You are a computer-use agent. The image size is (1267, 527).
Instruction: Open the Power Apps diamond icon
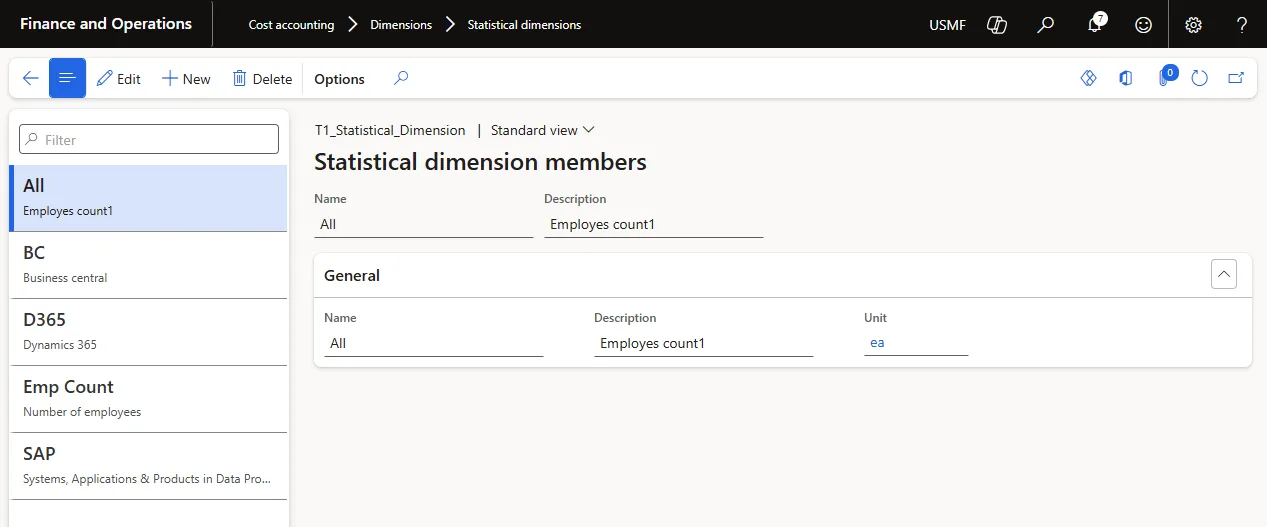(1089, 78)
